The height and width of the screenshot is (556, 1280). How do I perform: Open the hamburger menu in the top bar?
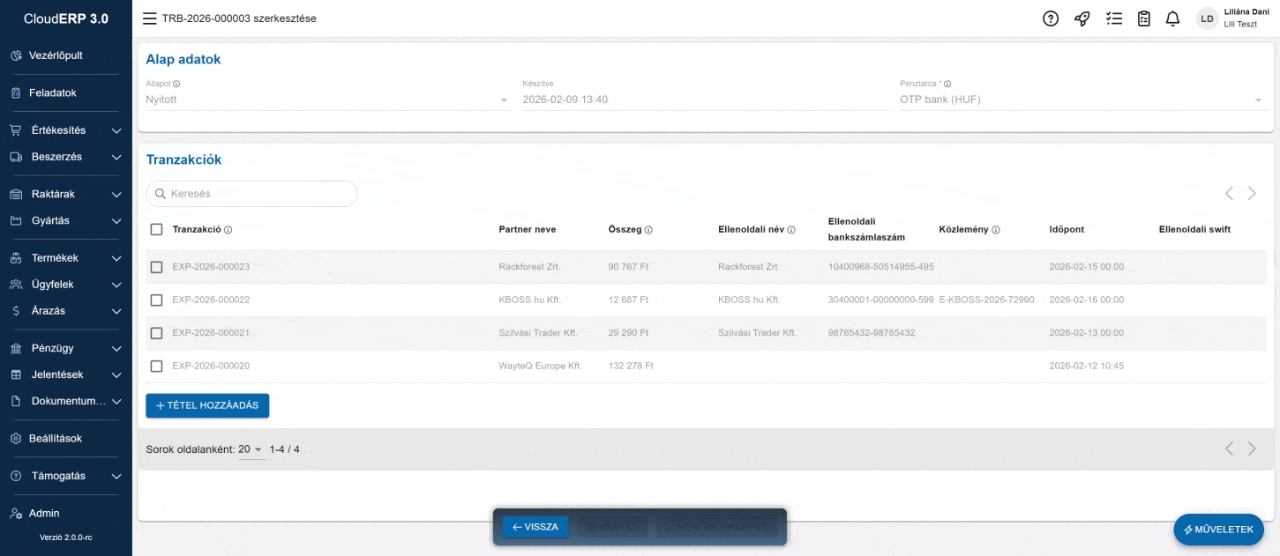click(149, 19)
